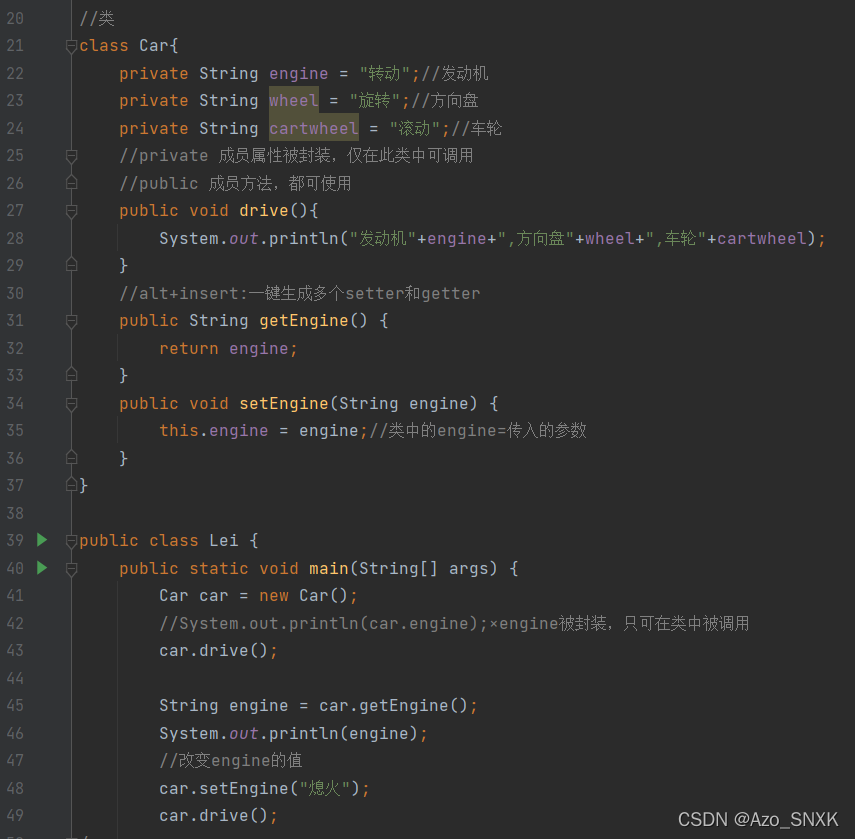Viewport: 855px width, 839px height.
Task: Click 'getEngine' method declaration name
Action: tap(304, 321)
